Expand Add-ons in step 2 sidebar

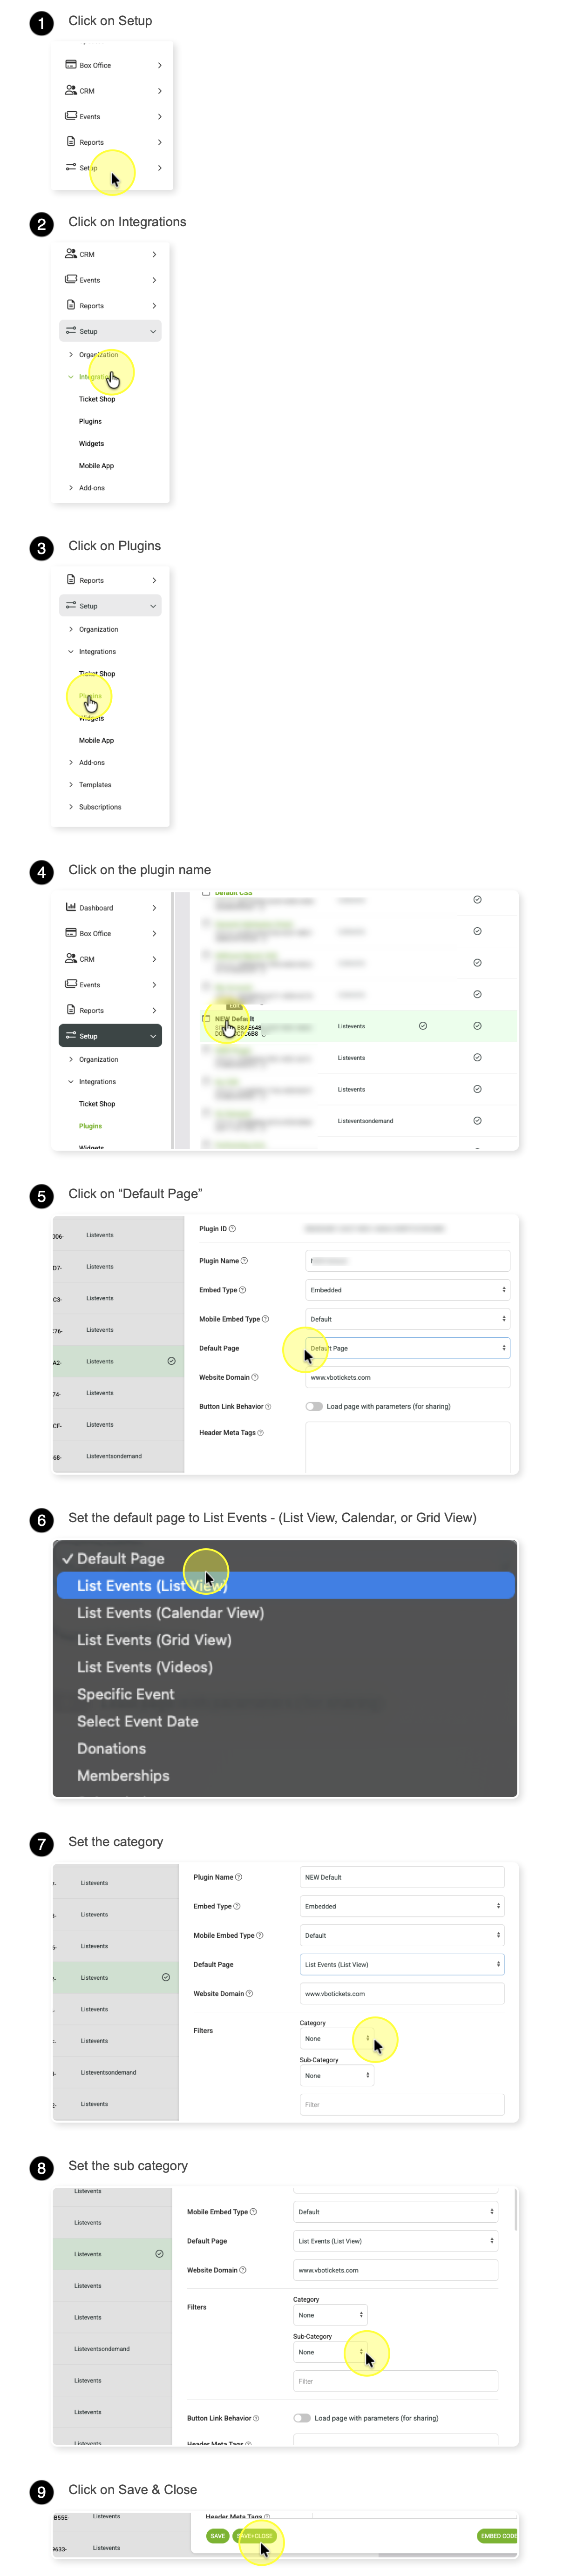70,488
